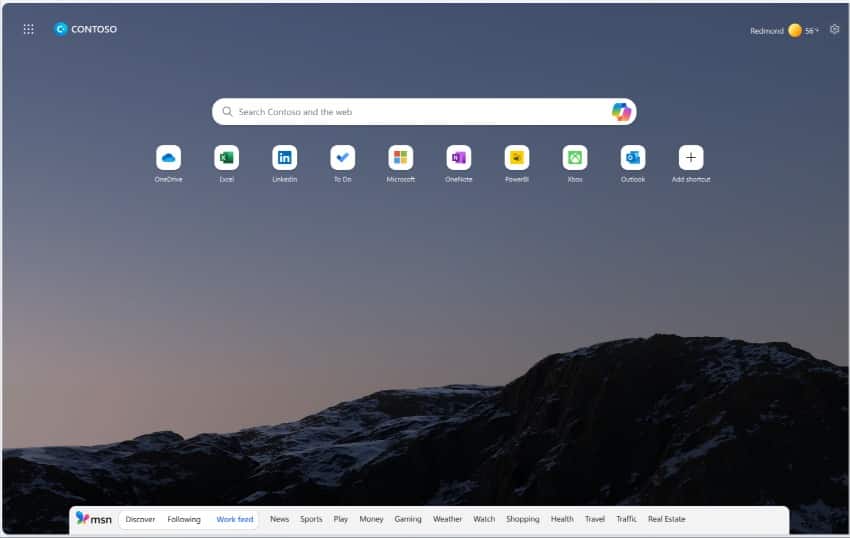Click the msn logo
The image size is (850, 538).
pos(94,519)
